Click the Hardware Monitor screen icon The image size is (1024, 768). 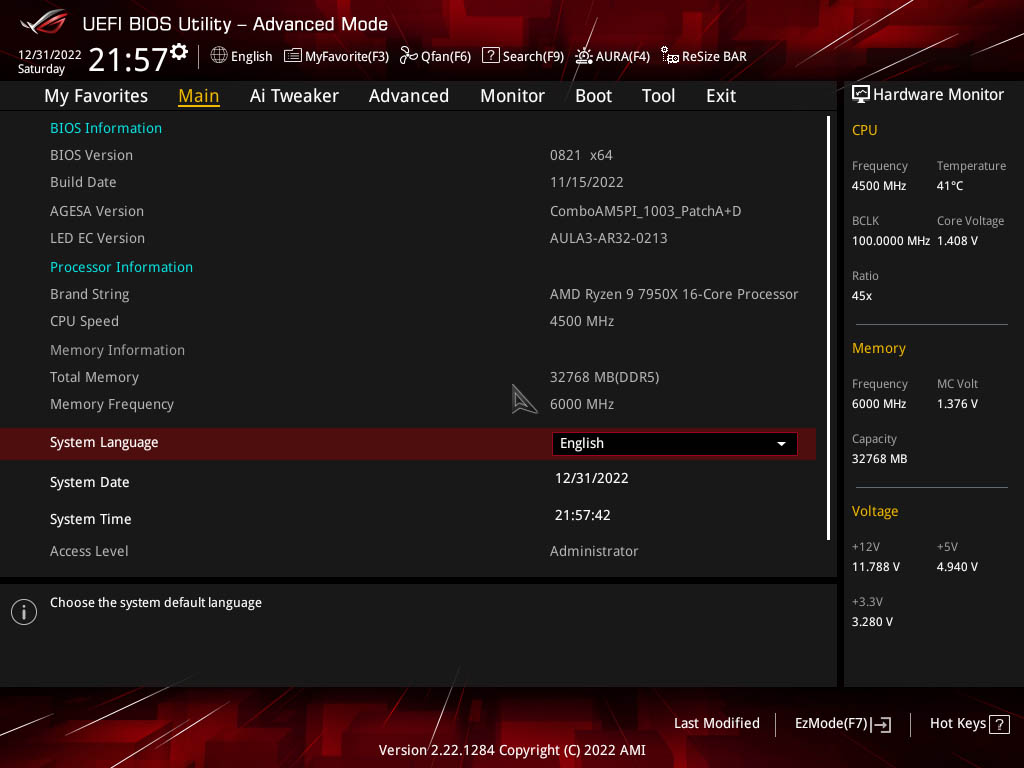861,94
